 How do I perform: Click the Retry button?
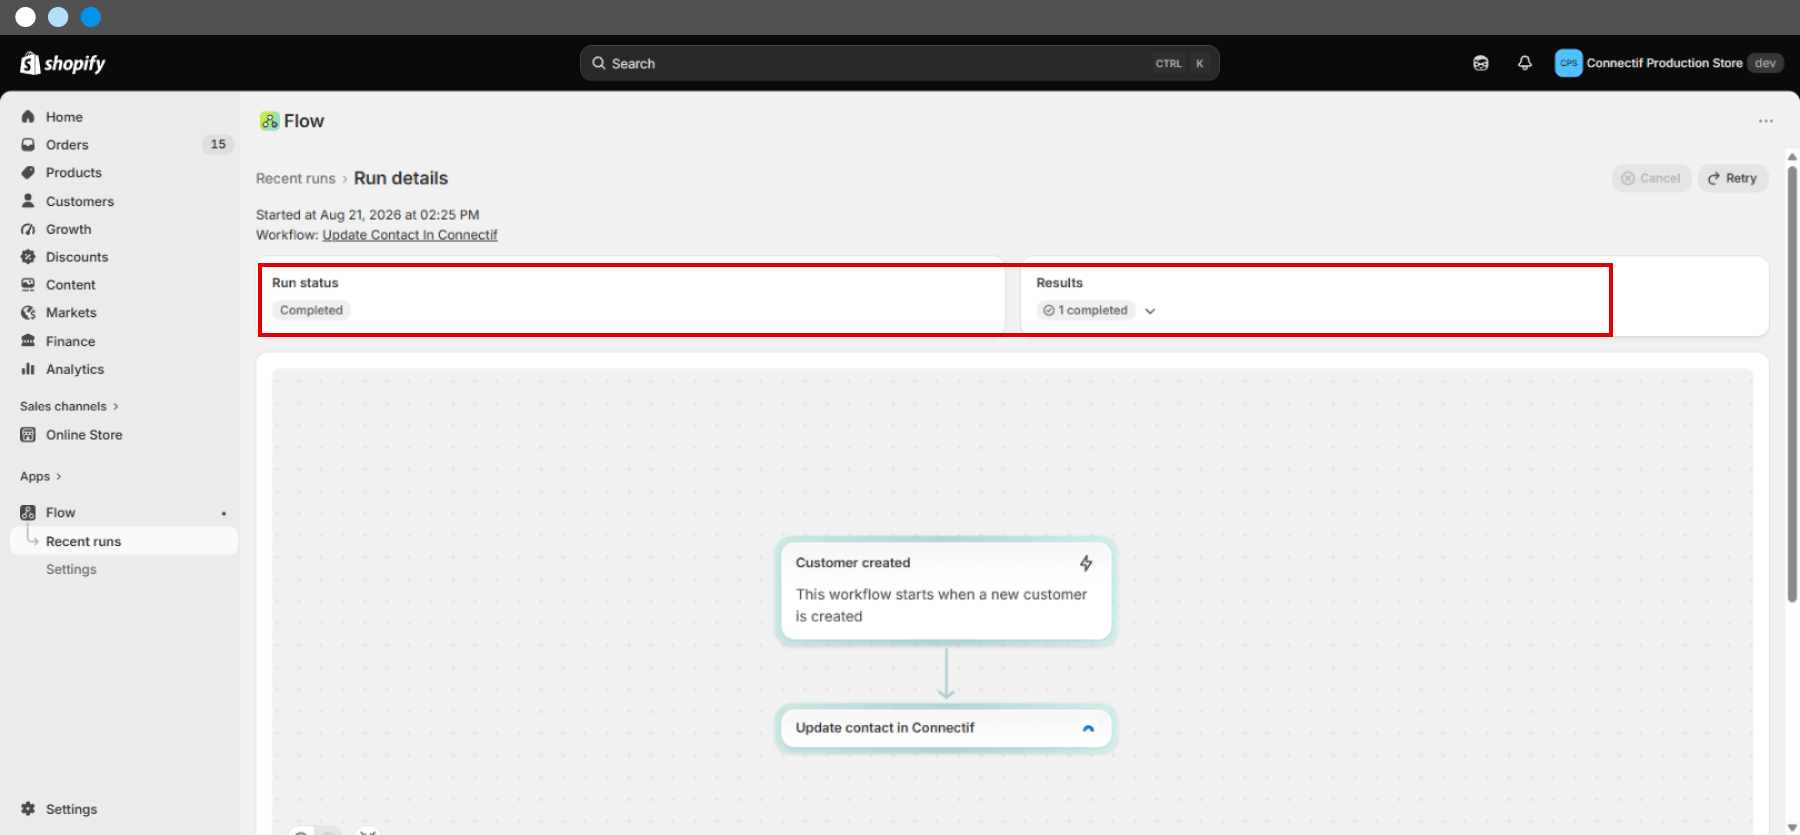click(1733, 178)
